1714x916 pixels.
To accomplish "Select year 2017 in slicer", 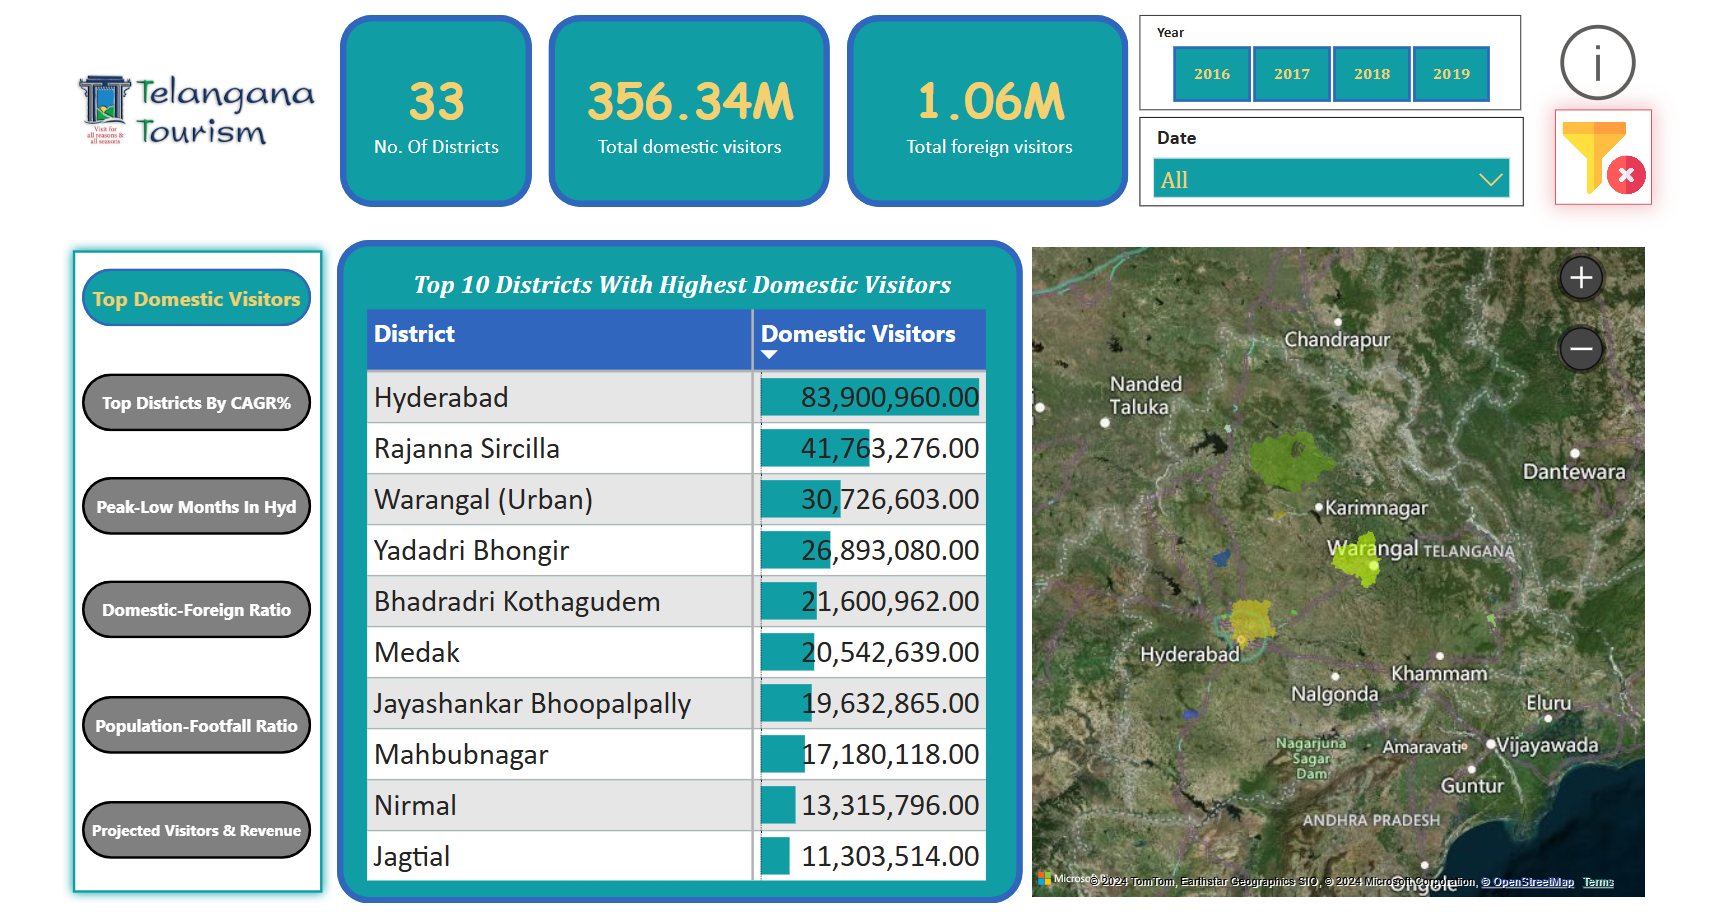I will [x=1291, y=74].
